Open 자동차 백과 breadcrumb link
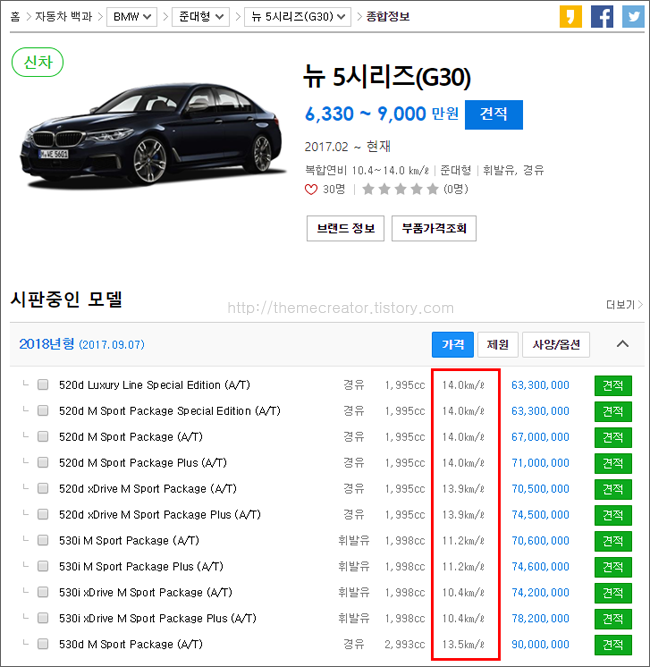This screenshot has width=650, height=667. (x=63, y=17)
